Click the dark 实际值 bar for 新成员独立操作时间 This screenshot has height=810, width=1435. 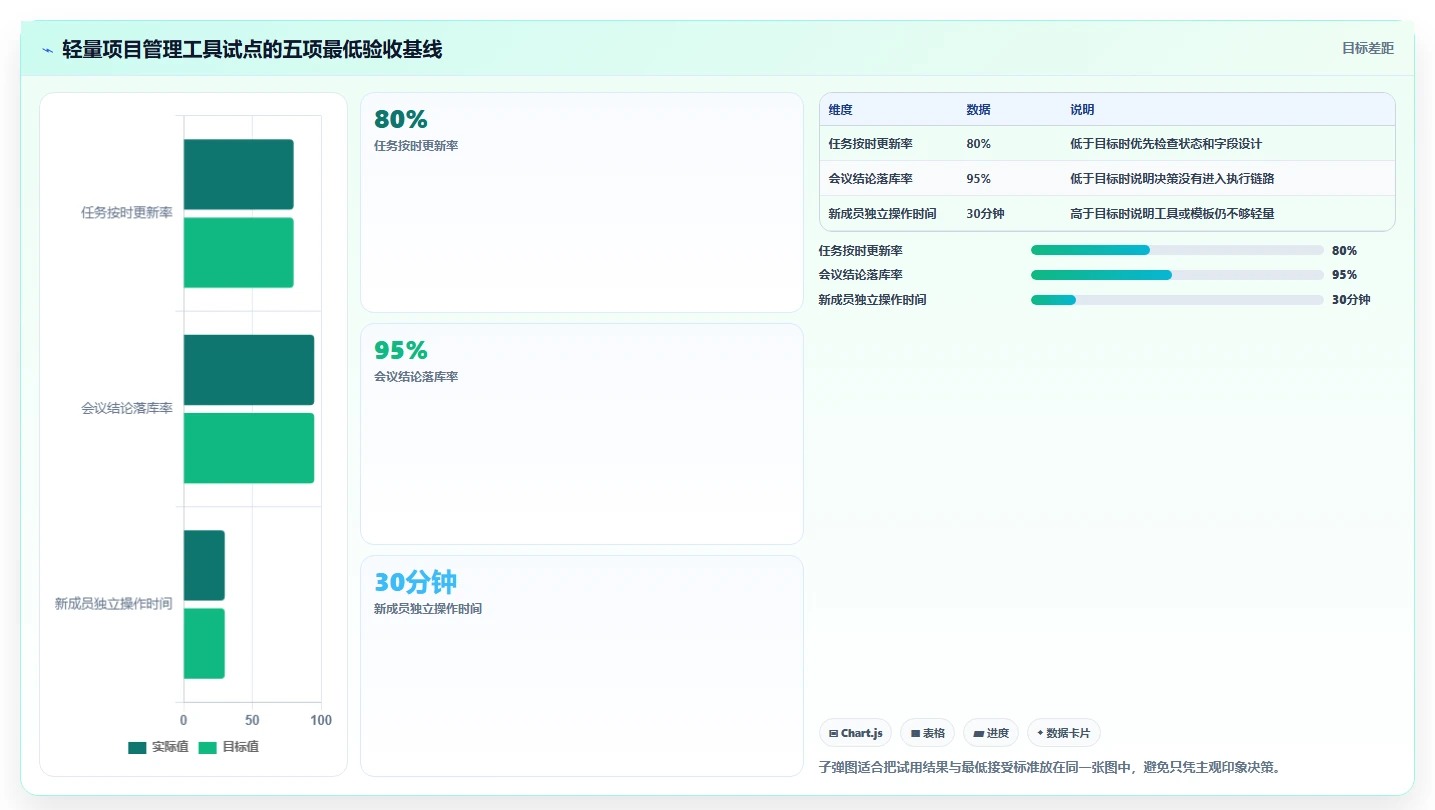[204, 565]
